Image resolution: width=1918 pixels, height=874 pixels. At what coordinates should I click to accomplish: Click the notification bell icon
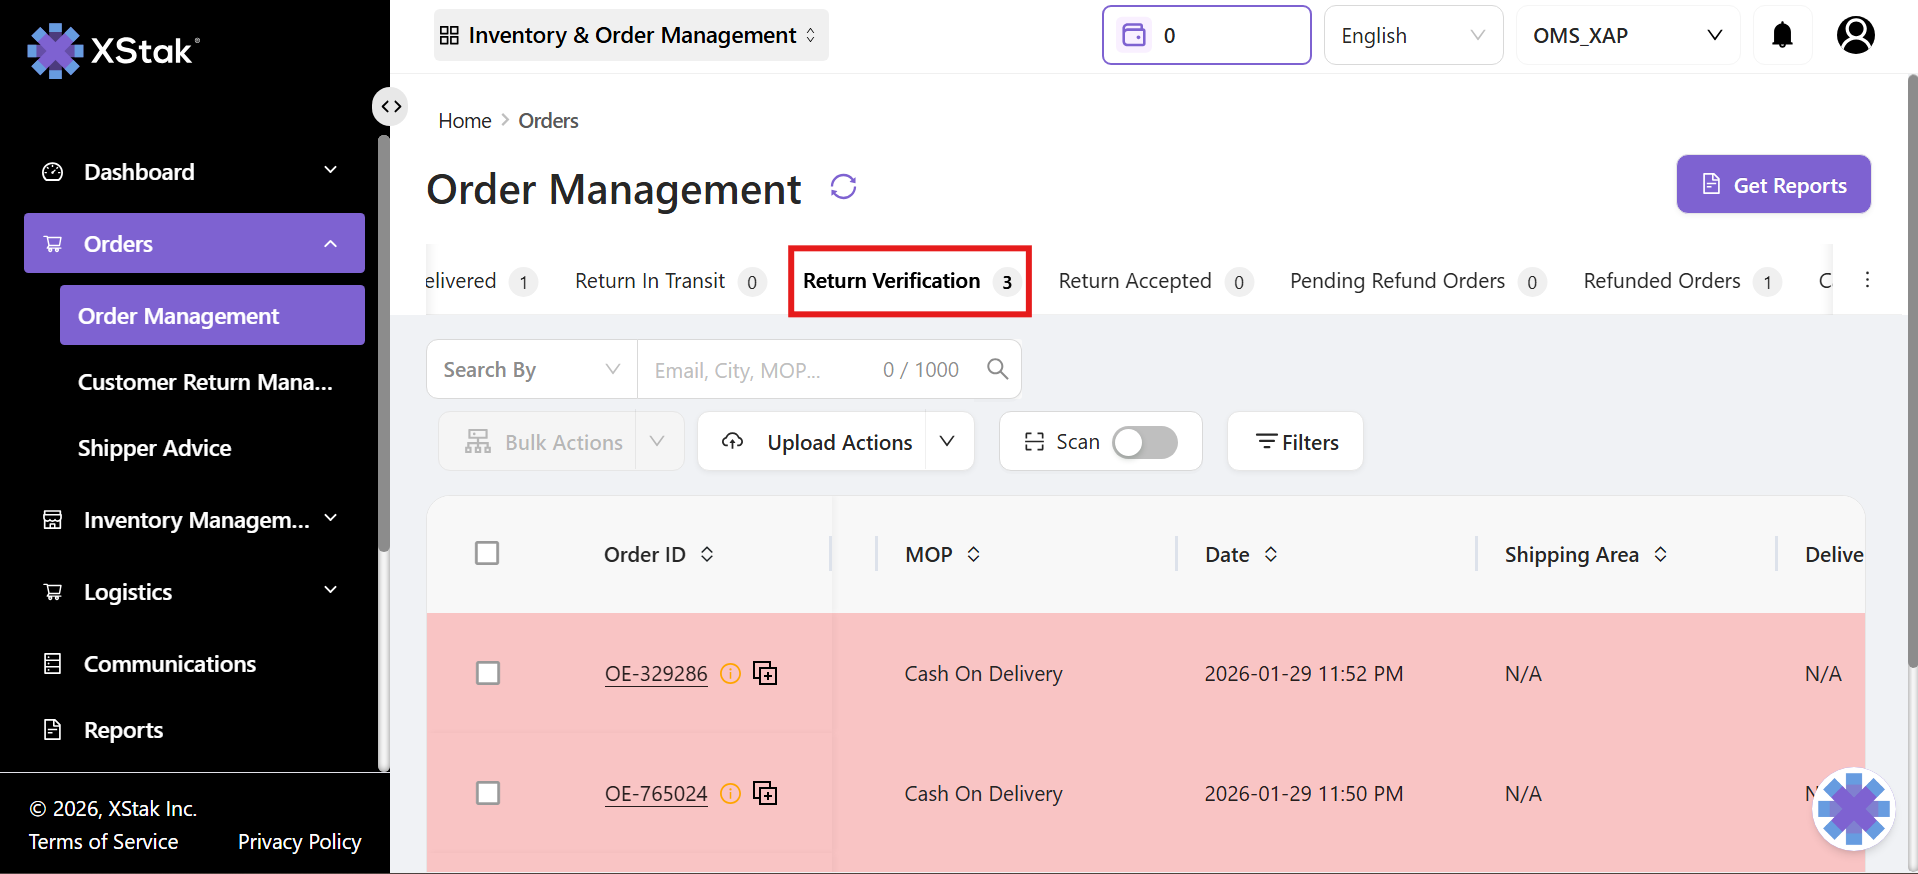[x=1782, y=36]
